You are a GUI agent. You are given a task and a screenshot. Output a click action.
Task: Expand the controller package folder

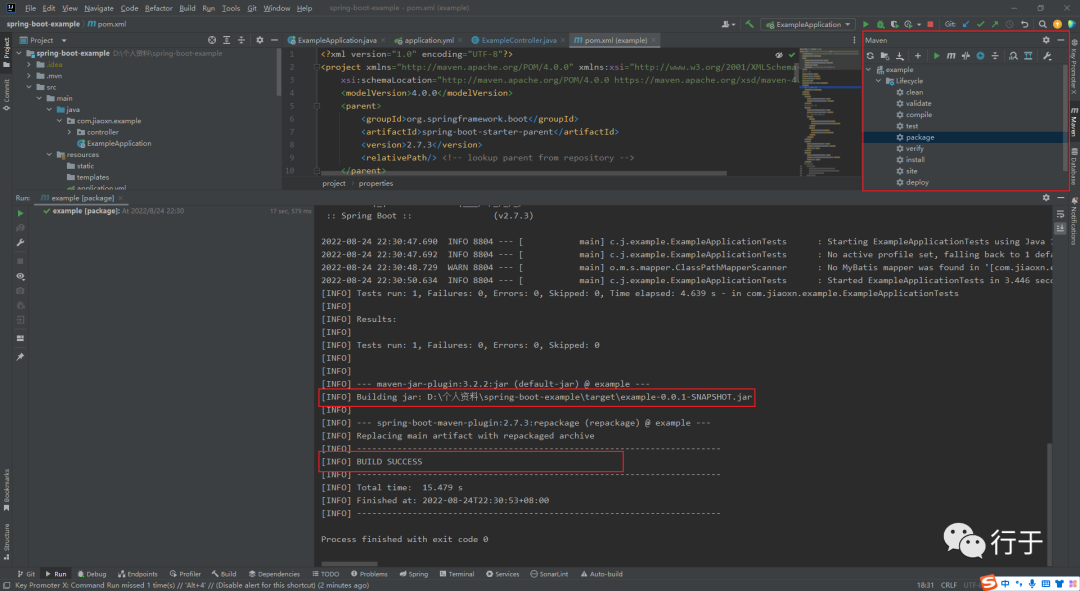coord(70,132)
